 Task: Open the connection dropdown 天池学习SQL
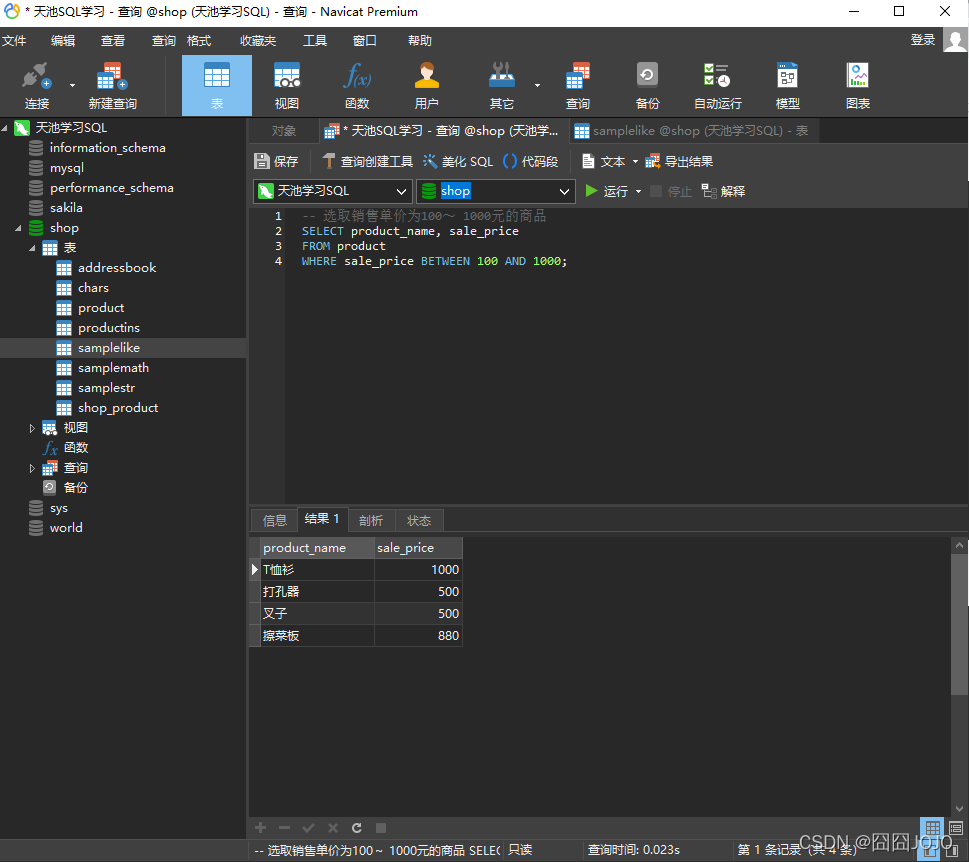pyautogui.click(x=333, y=191)
